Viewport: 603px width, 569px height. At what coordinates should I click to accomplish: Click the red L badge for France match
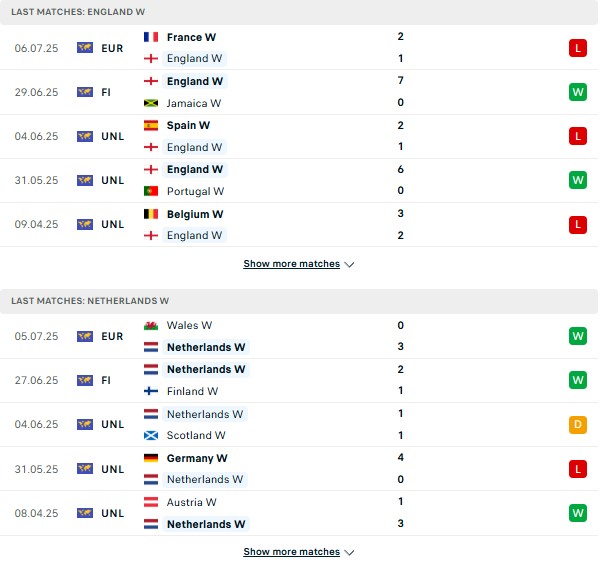click(x=578, y=48)
